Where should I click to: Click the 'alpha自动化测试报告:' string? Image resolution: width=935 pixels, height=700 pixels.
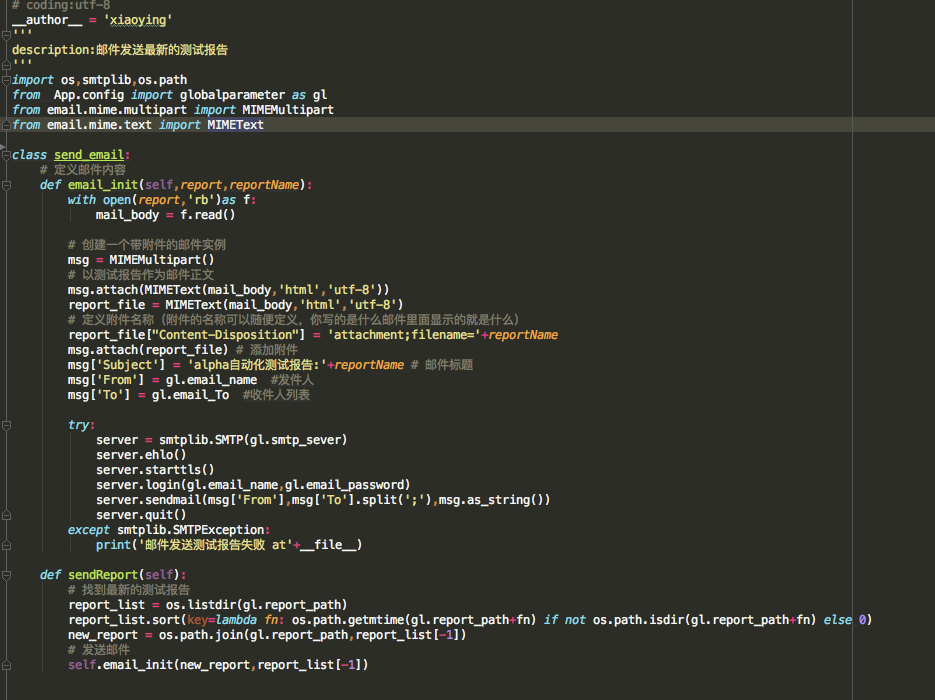(x=256, y=365)
